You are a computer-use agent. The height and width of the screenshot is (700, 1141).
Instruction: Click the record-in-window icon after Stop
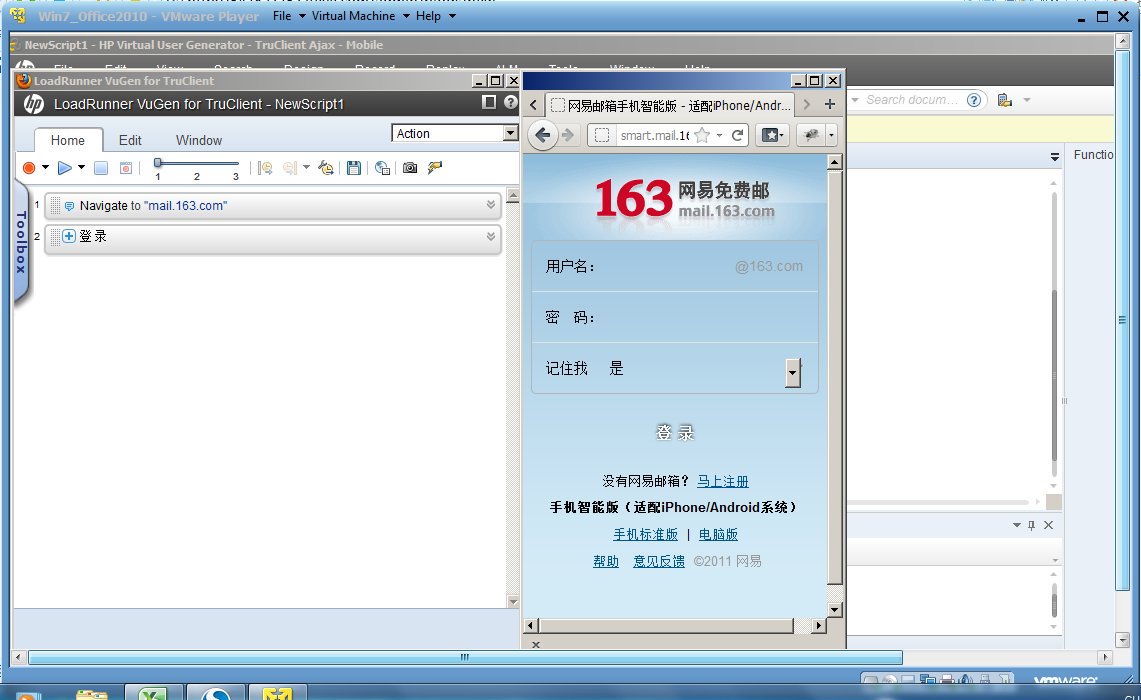tap(126, 168)
